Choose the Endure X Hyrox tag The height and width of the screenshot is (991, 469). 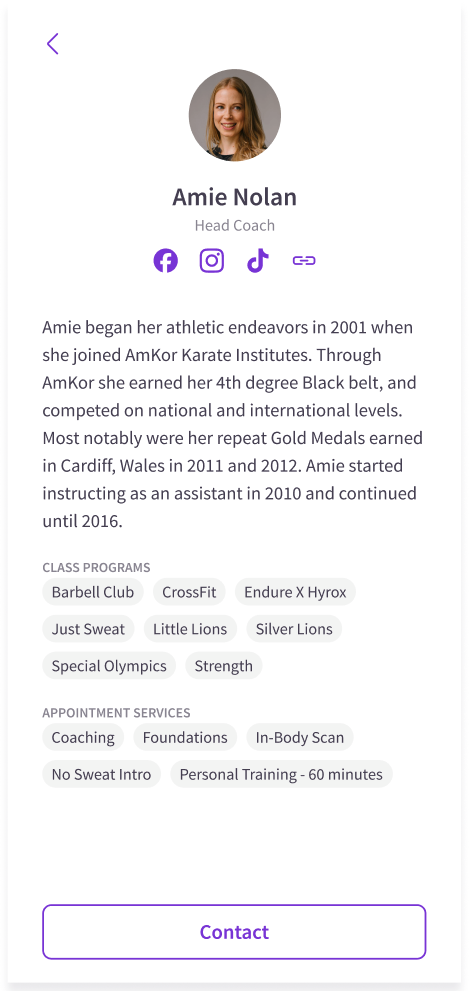(295, 592)
